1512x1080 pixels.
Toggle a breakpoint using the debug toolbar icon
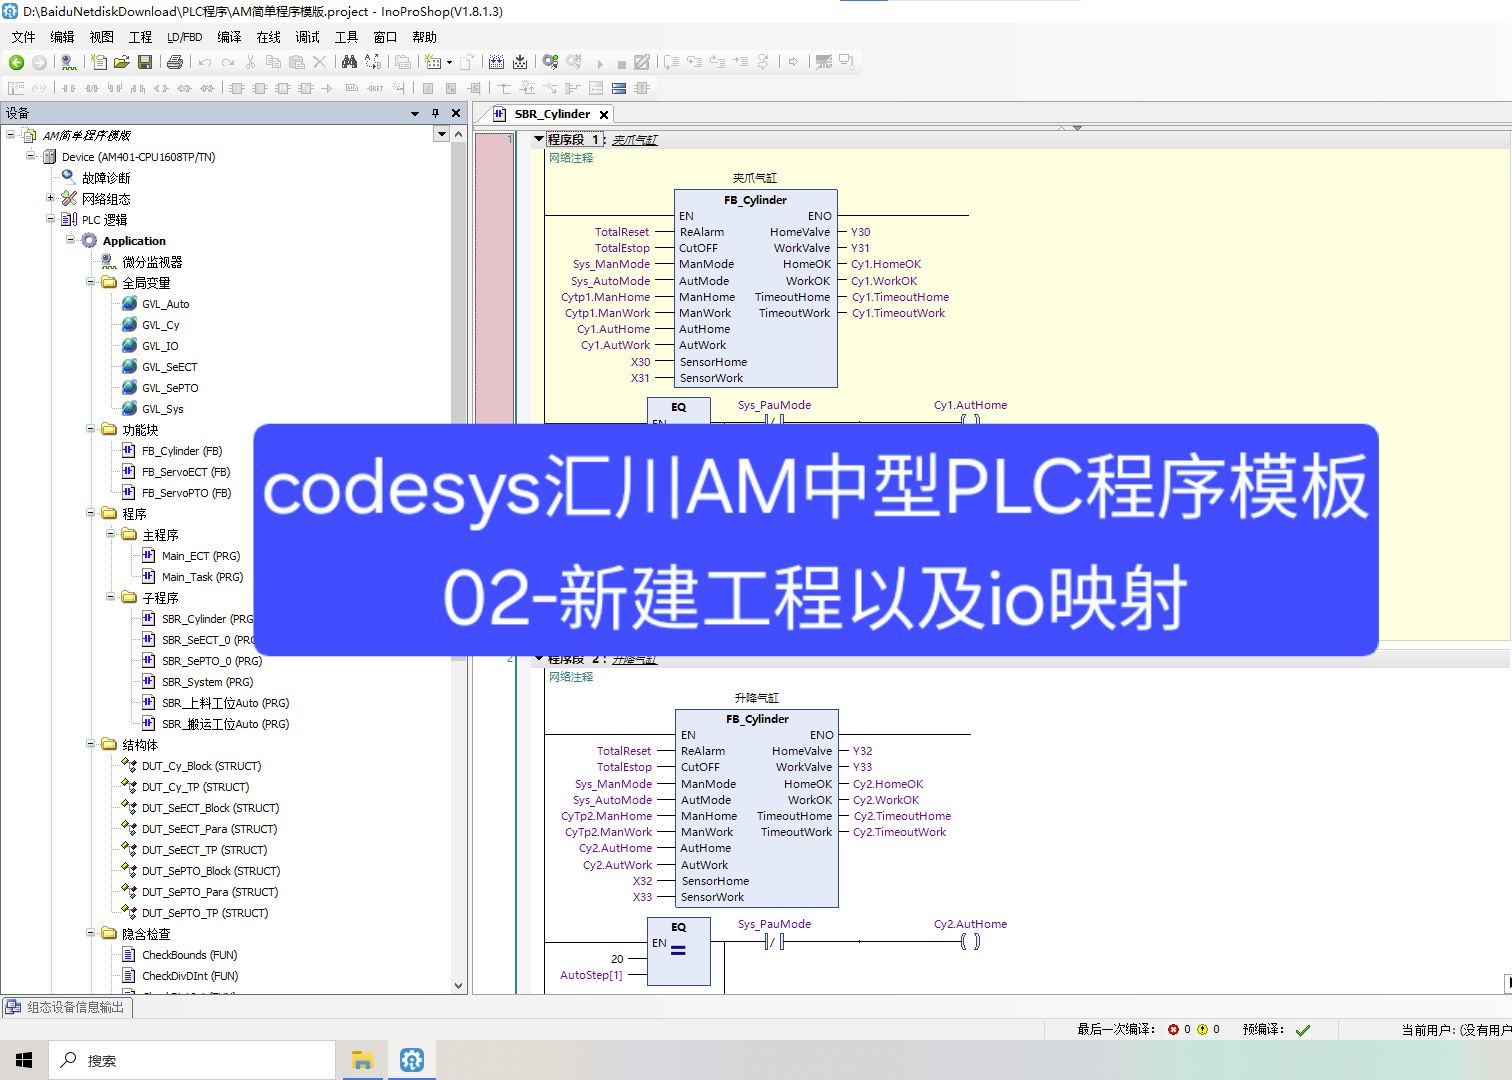coord(640,62)
